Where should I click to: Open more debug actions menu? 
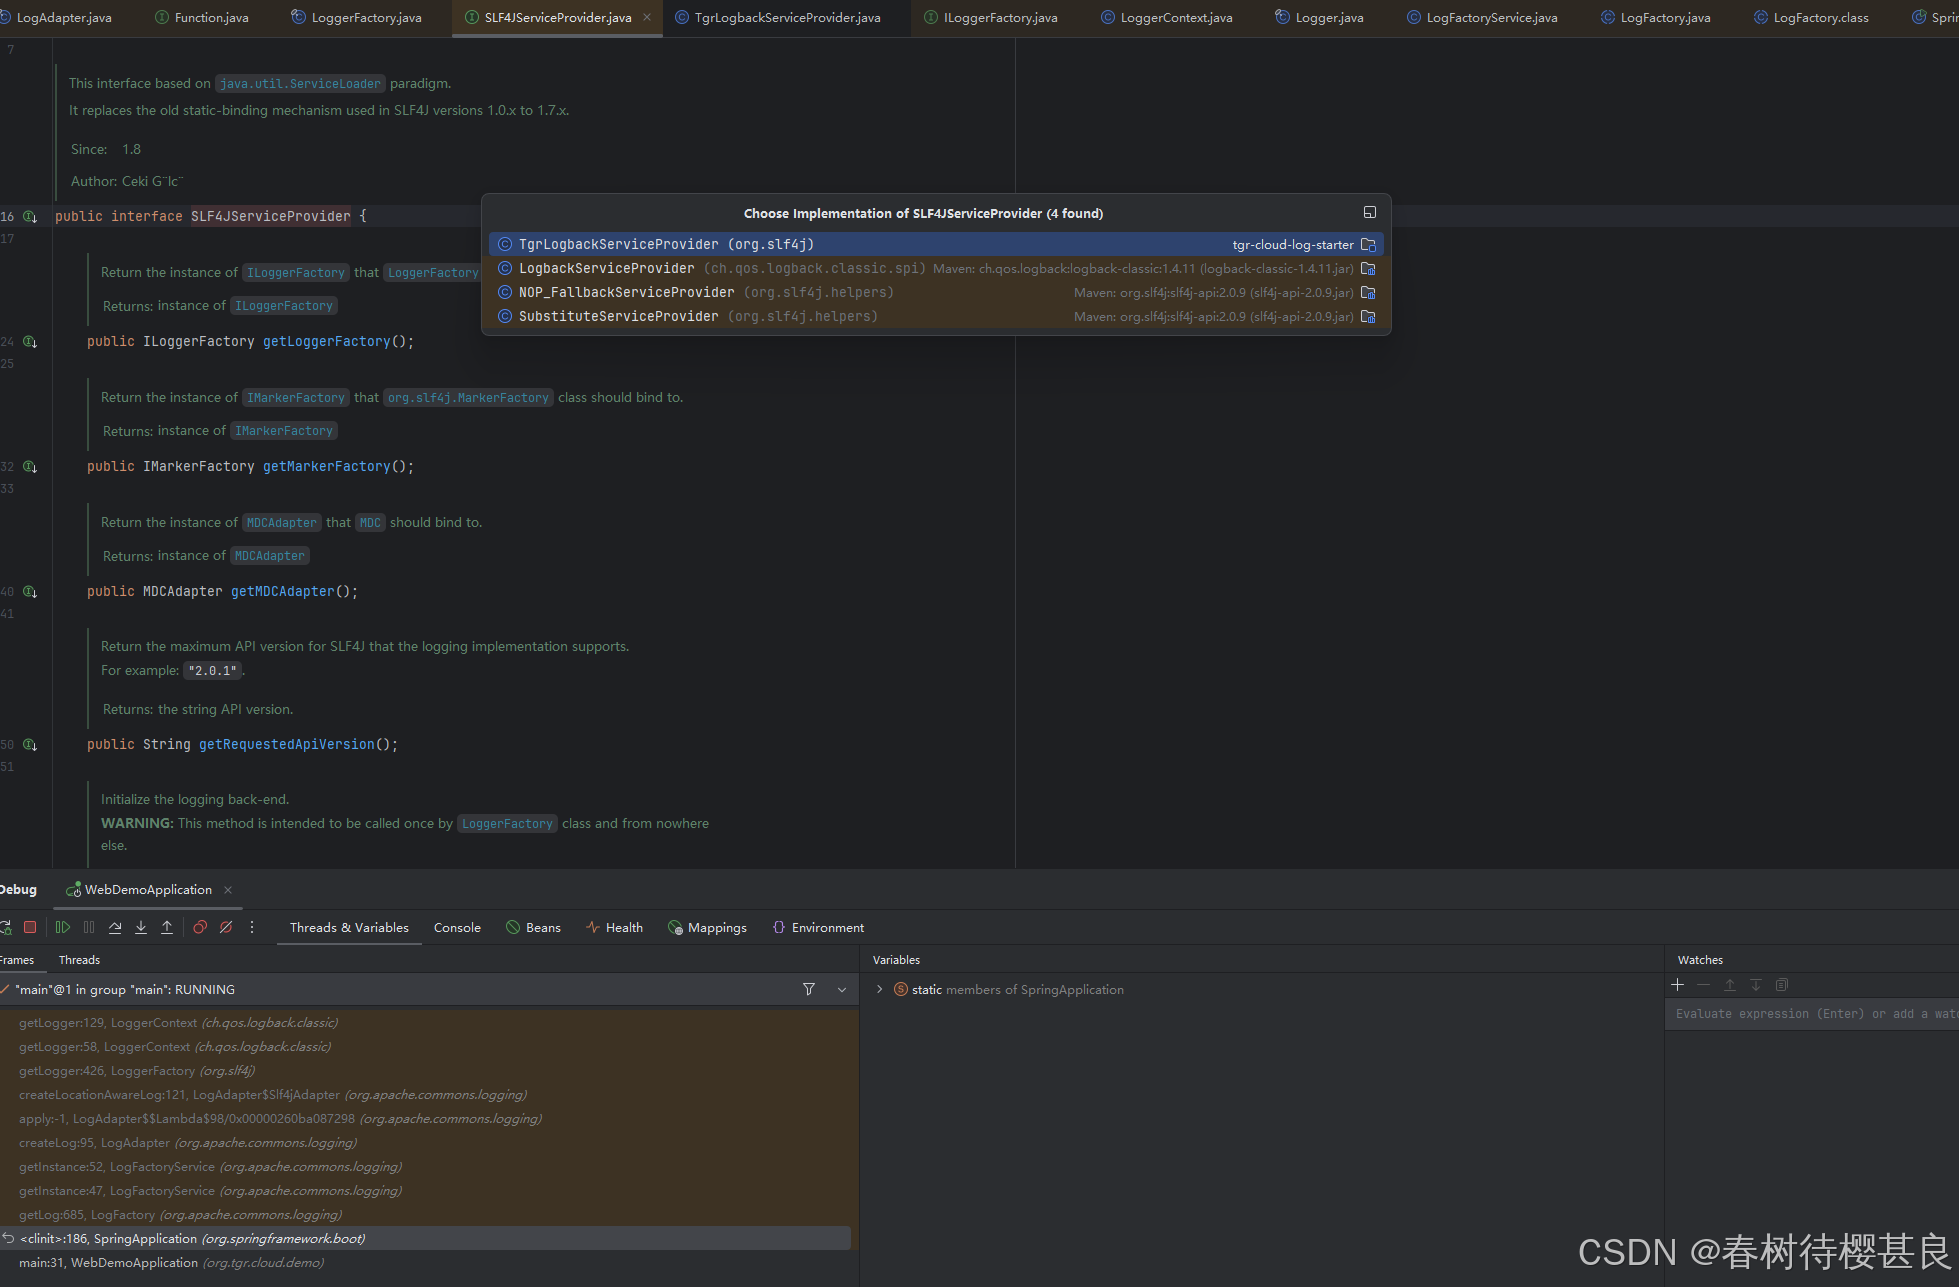[252, 927]
